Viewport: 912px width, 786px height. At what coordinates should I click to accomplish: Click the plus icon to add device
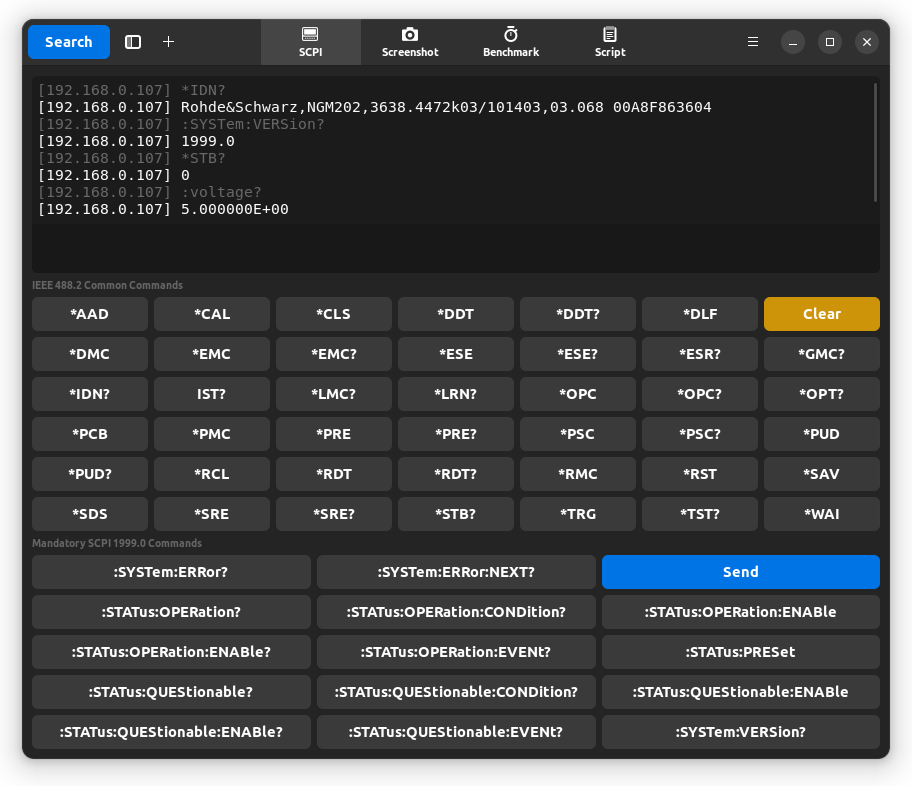[x=168, y=42]
